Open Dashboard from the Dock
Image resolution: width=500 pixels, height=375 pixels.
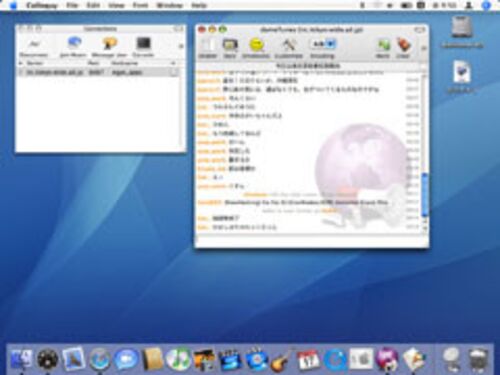(x=47, y=359)
